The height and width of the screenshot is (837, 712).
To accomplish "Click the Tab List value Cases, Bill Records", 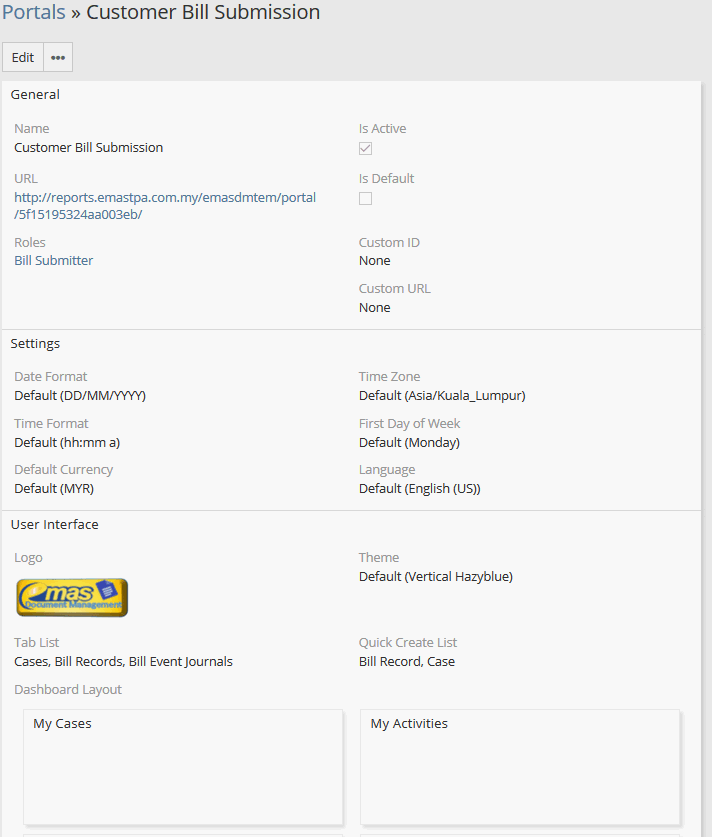I will [123, 661].
